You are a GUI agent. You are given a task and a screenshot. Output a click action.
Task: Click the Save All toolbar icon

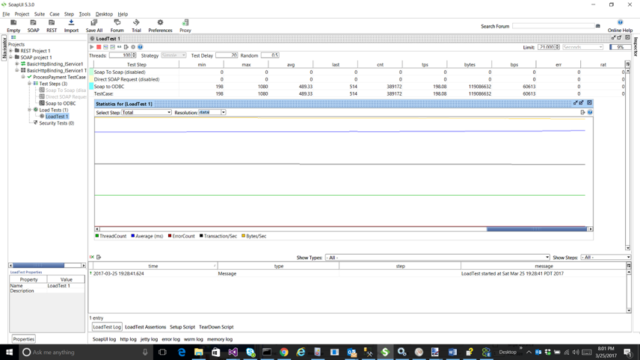click(94, 23)
